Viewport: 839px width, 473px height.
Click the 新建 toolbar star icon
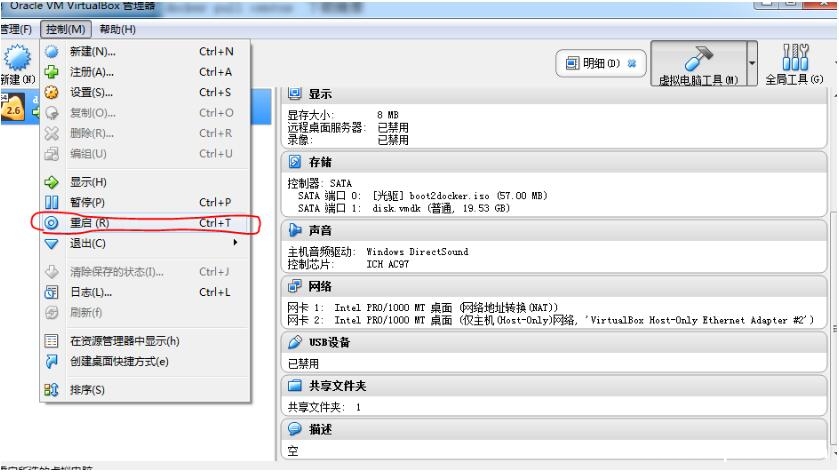[17, 58]
